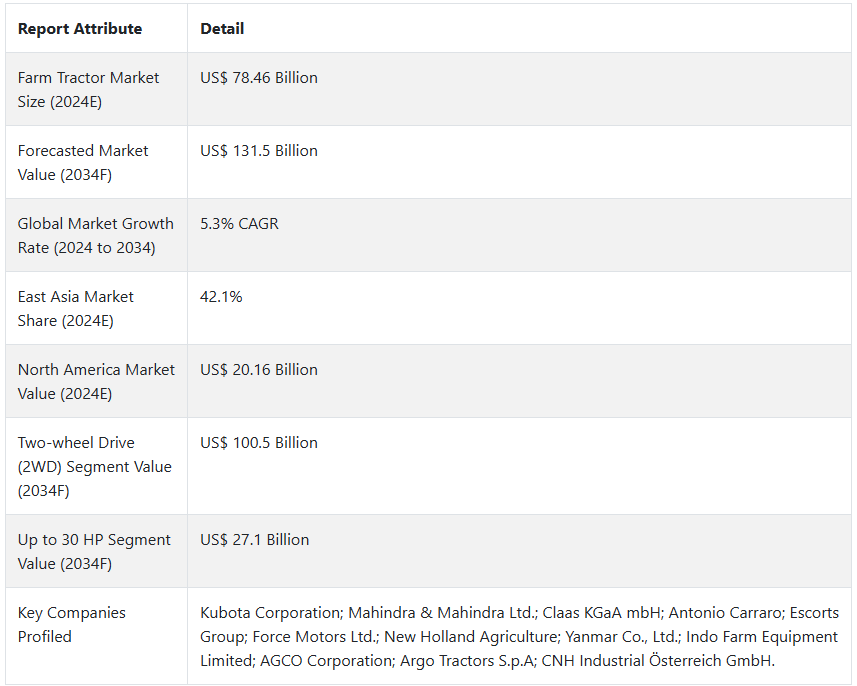Select the 'Forecasted Market Value (2034F)' cell

(97, 162)
